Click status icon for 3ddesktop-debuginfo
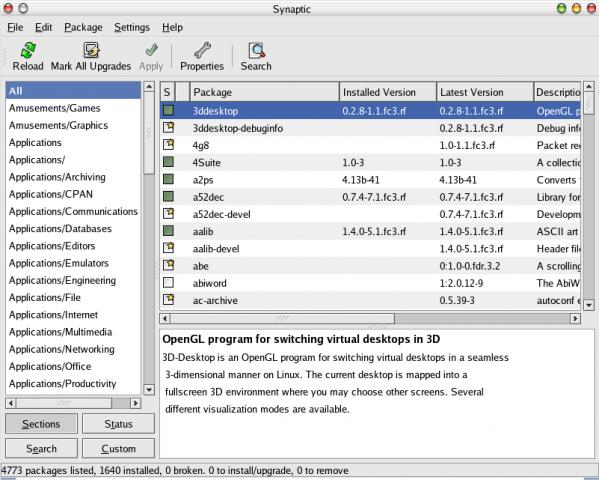Image resolution: width=599 pixels, height=480 pixels. pos(168,128)
